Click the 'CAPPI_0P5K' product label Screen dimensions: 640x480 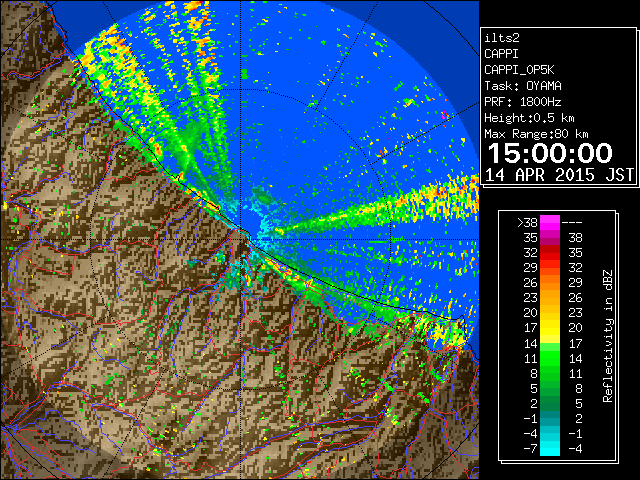(519, 70)
